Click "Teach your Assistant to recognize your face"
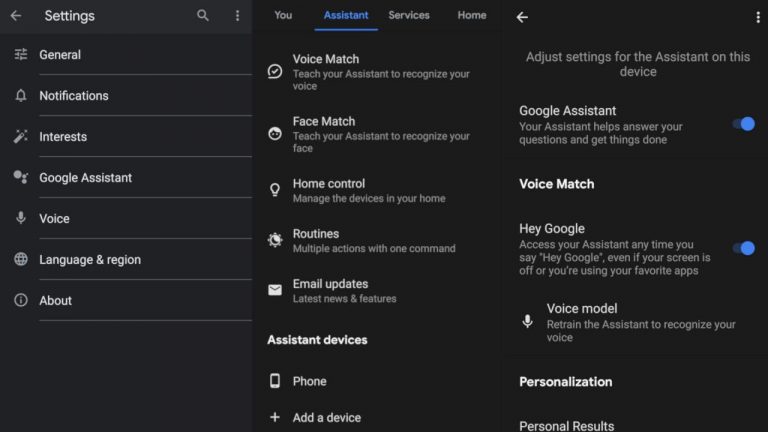 coord(381,142)
